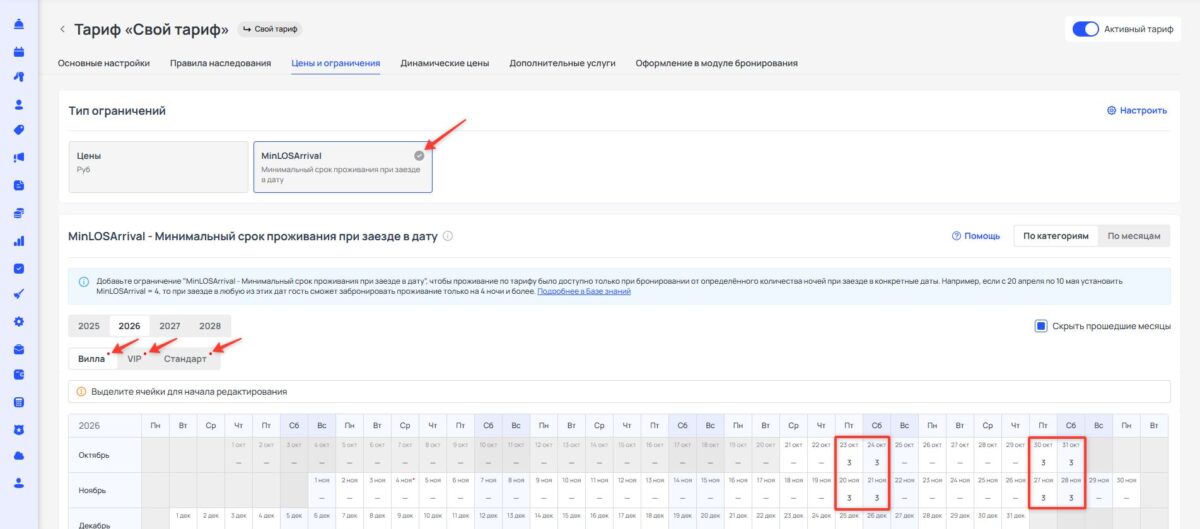Viewport: 1200px width, 529px height.
Task: Open the «Помощь» help link
Action: [x=976, y=236]
